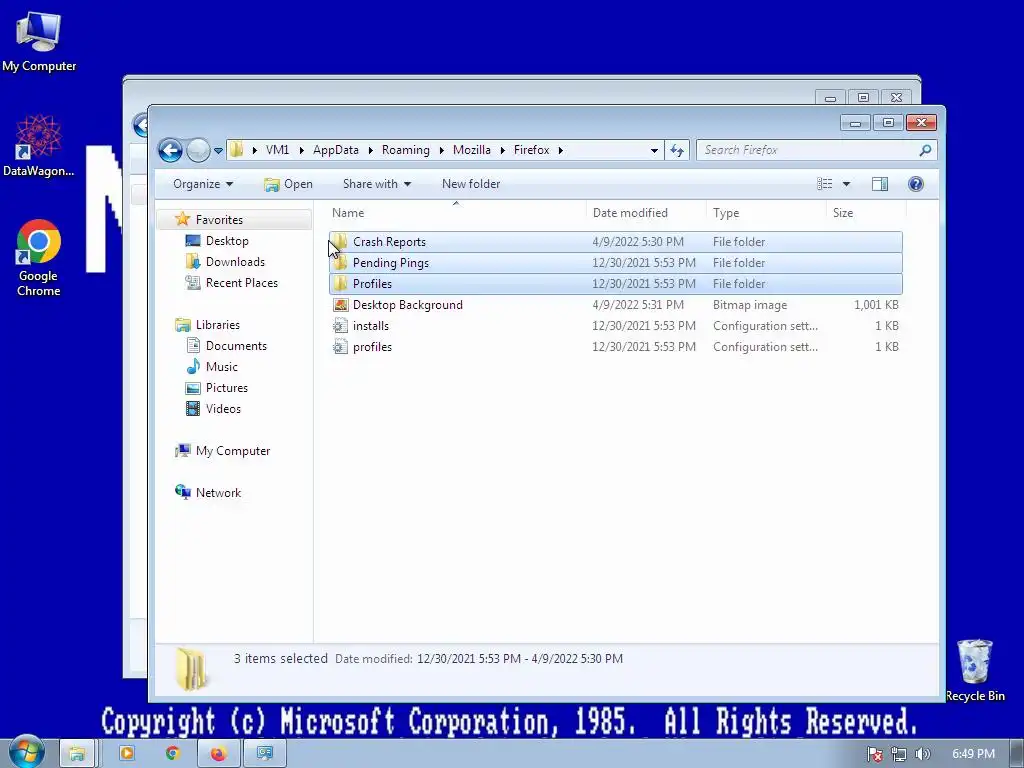Click the File Explorer taskbar icon

77,754
